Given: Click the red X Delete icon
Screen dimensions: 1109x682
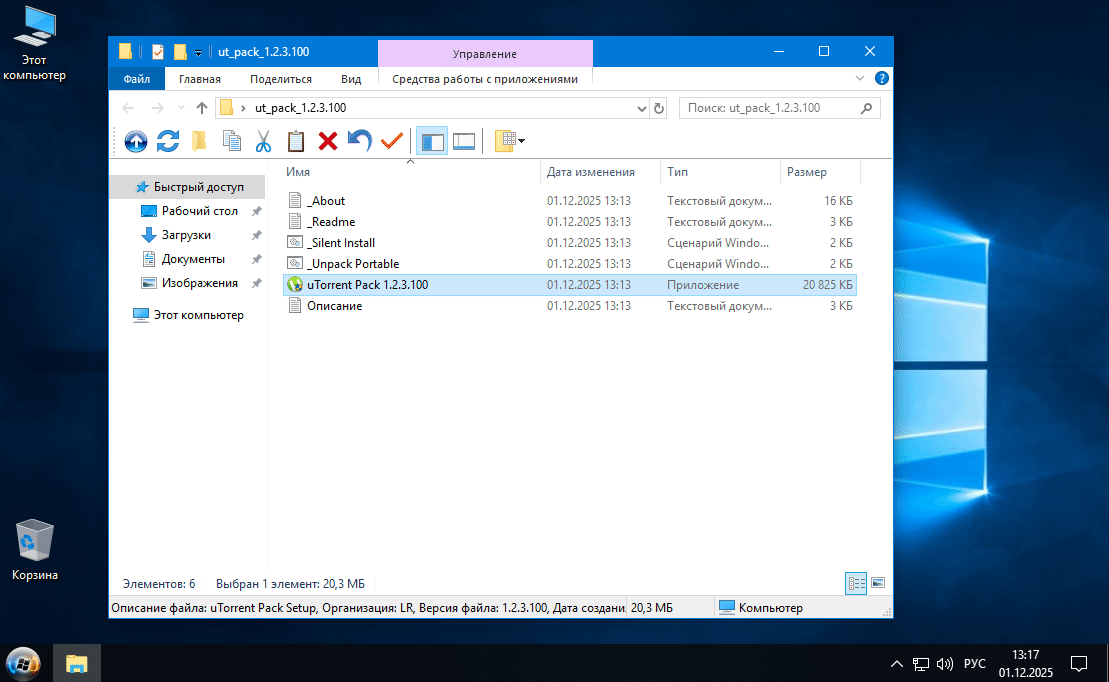Looking at the screenshot, I should coord(327,142).
